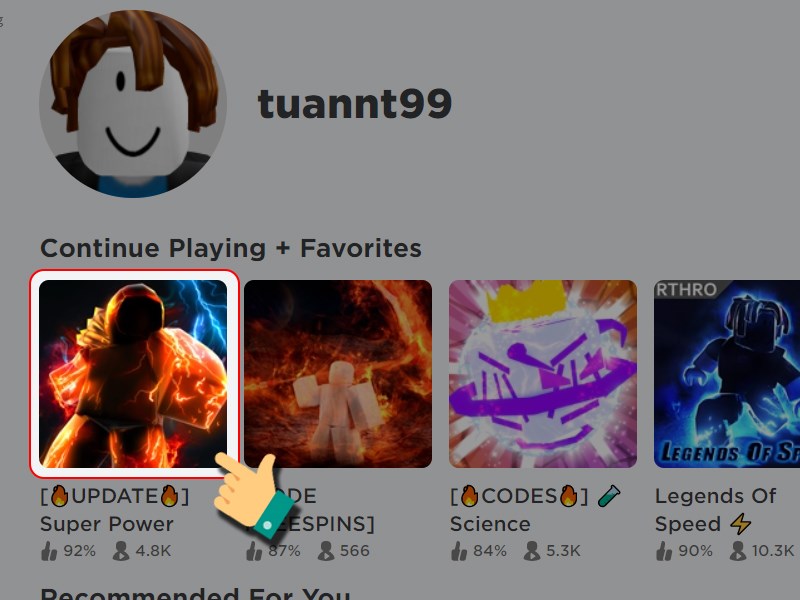
Task: Click the tuannt99 username
Action: pyautogui.click(x=355, y=104)
